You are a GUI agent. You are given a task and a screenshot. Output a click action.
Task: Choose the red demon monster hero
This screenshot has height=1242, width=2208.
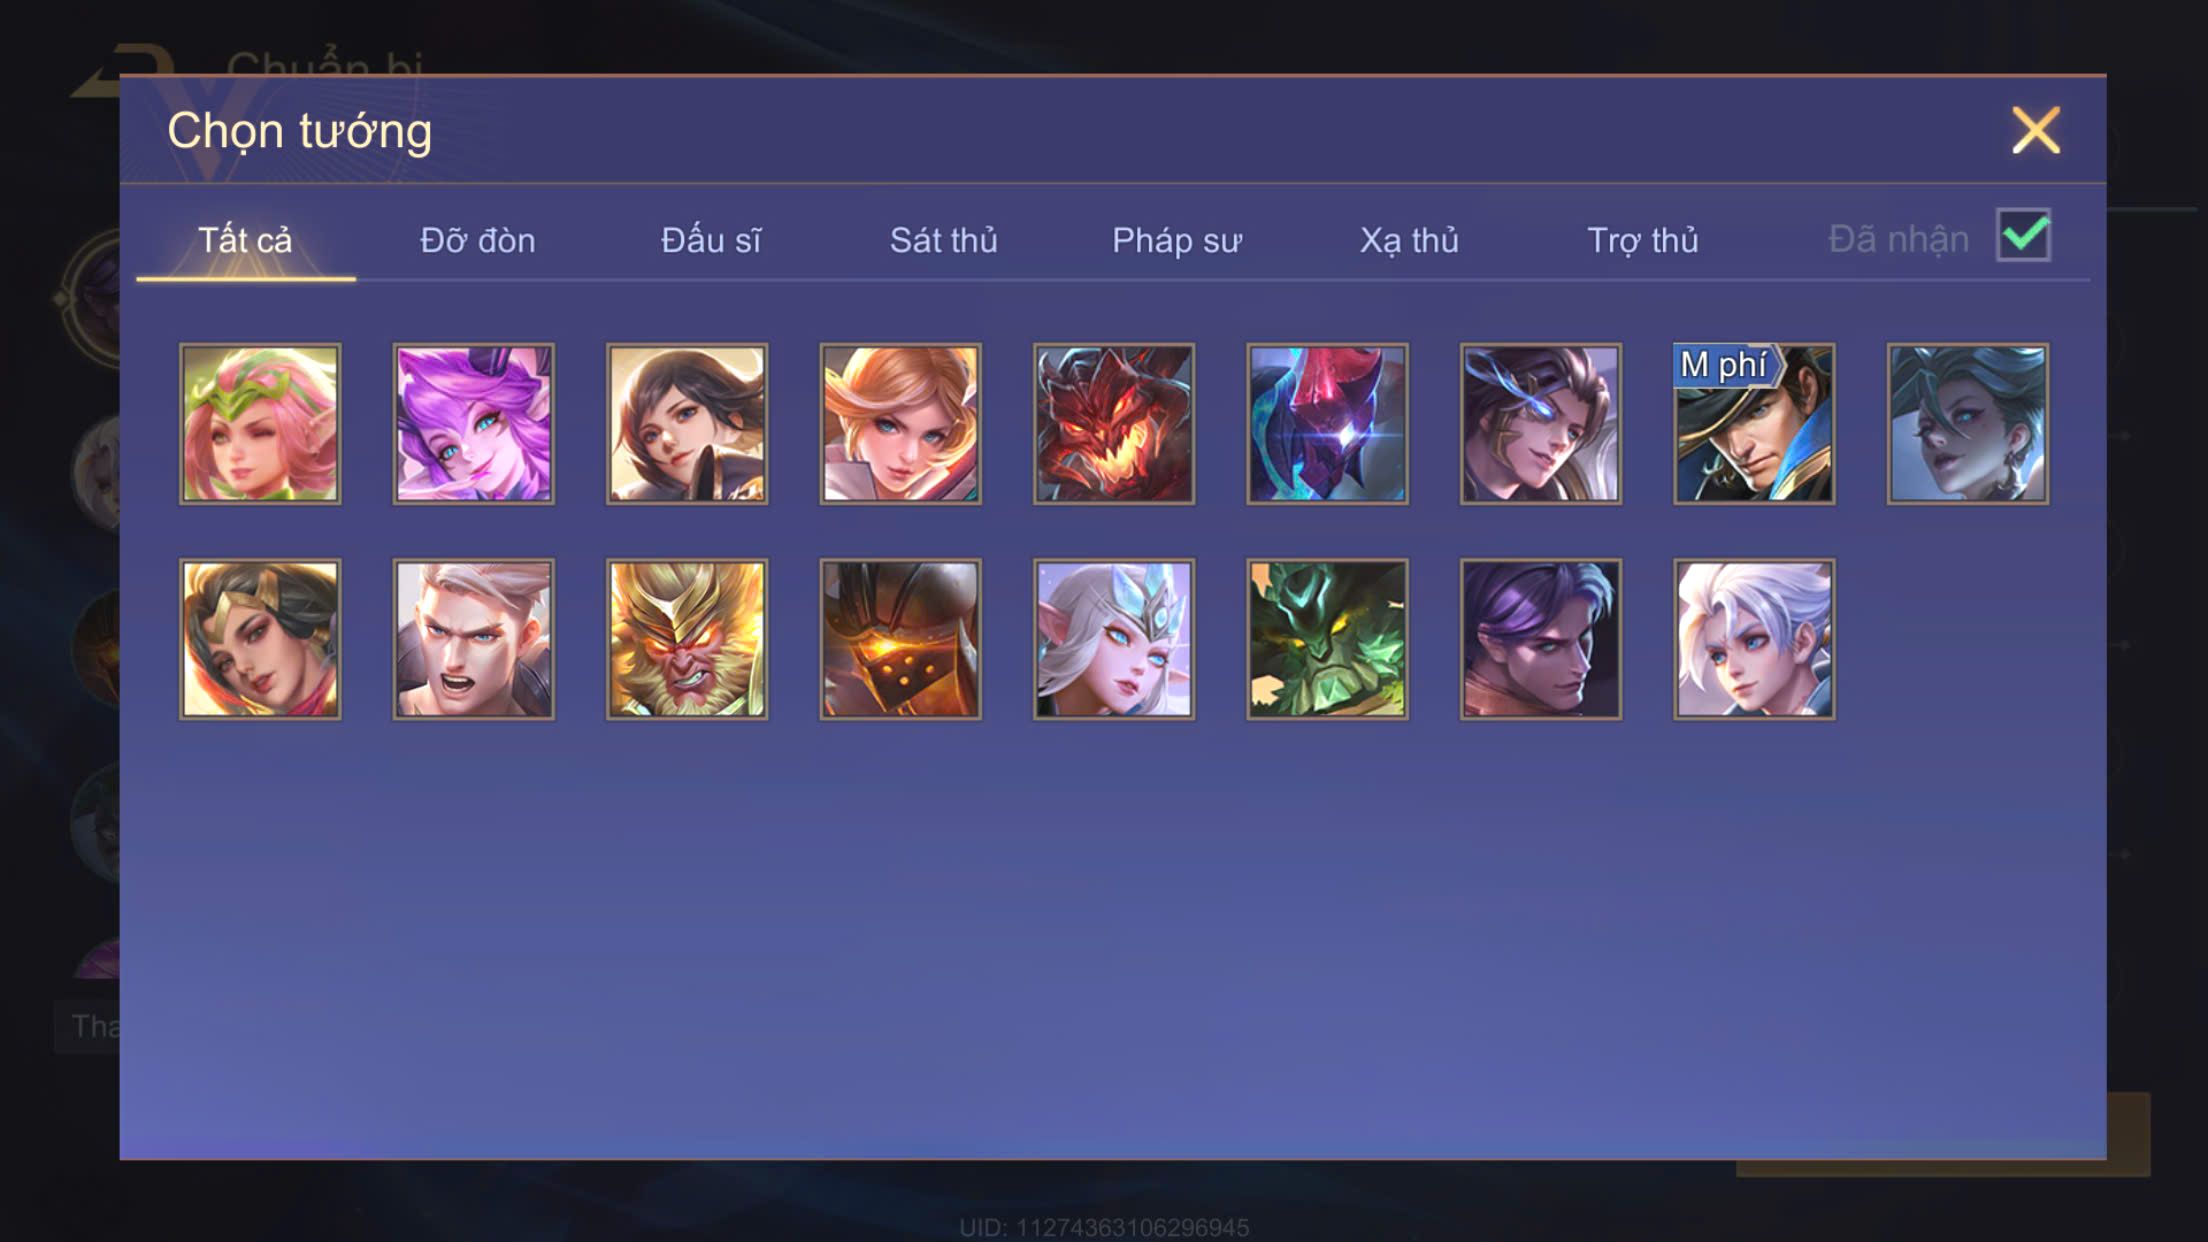1114,424
